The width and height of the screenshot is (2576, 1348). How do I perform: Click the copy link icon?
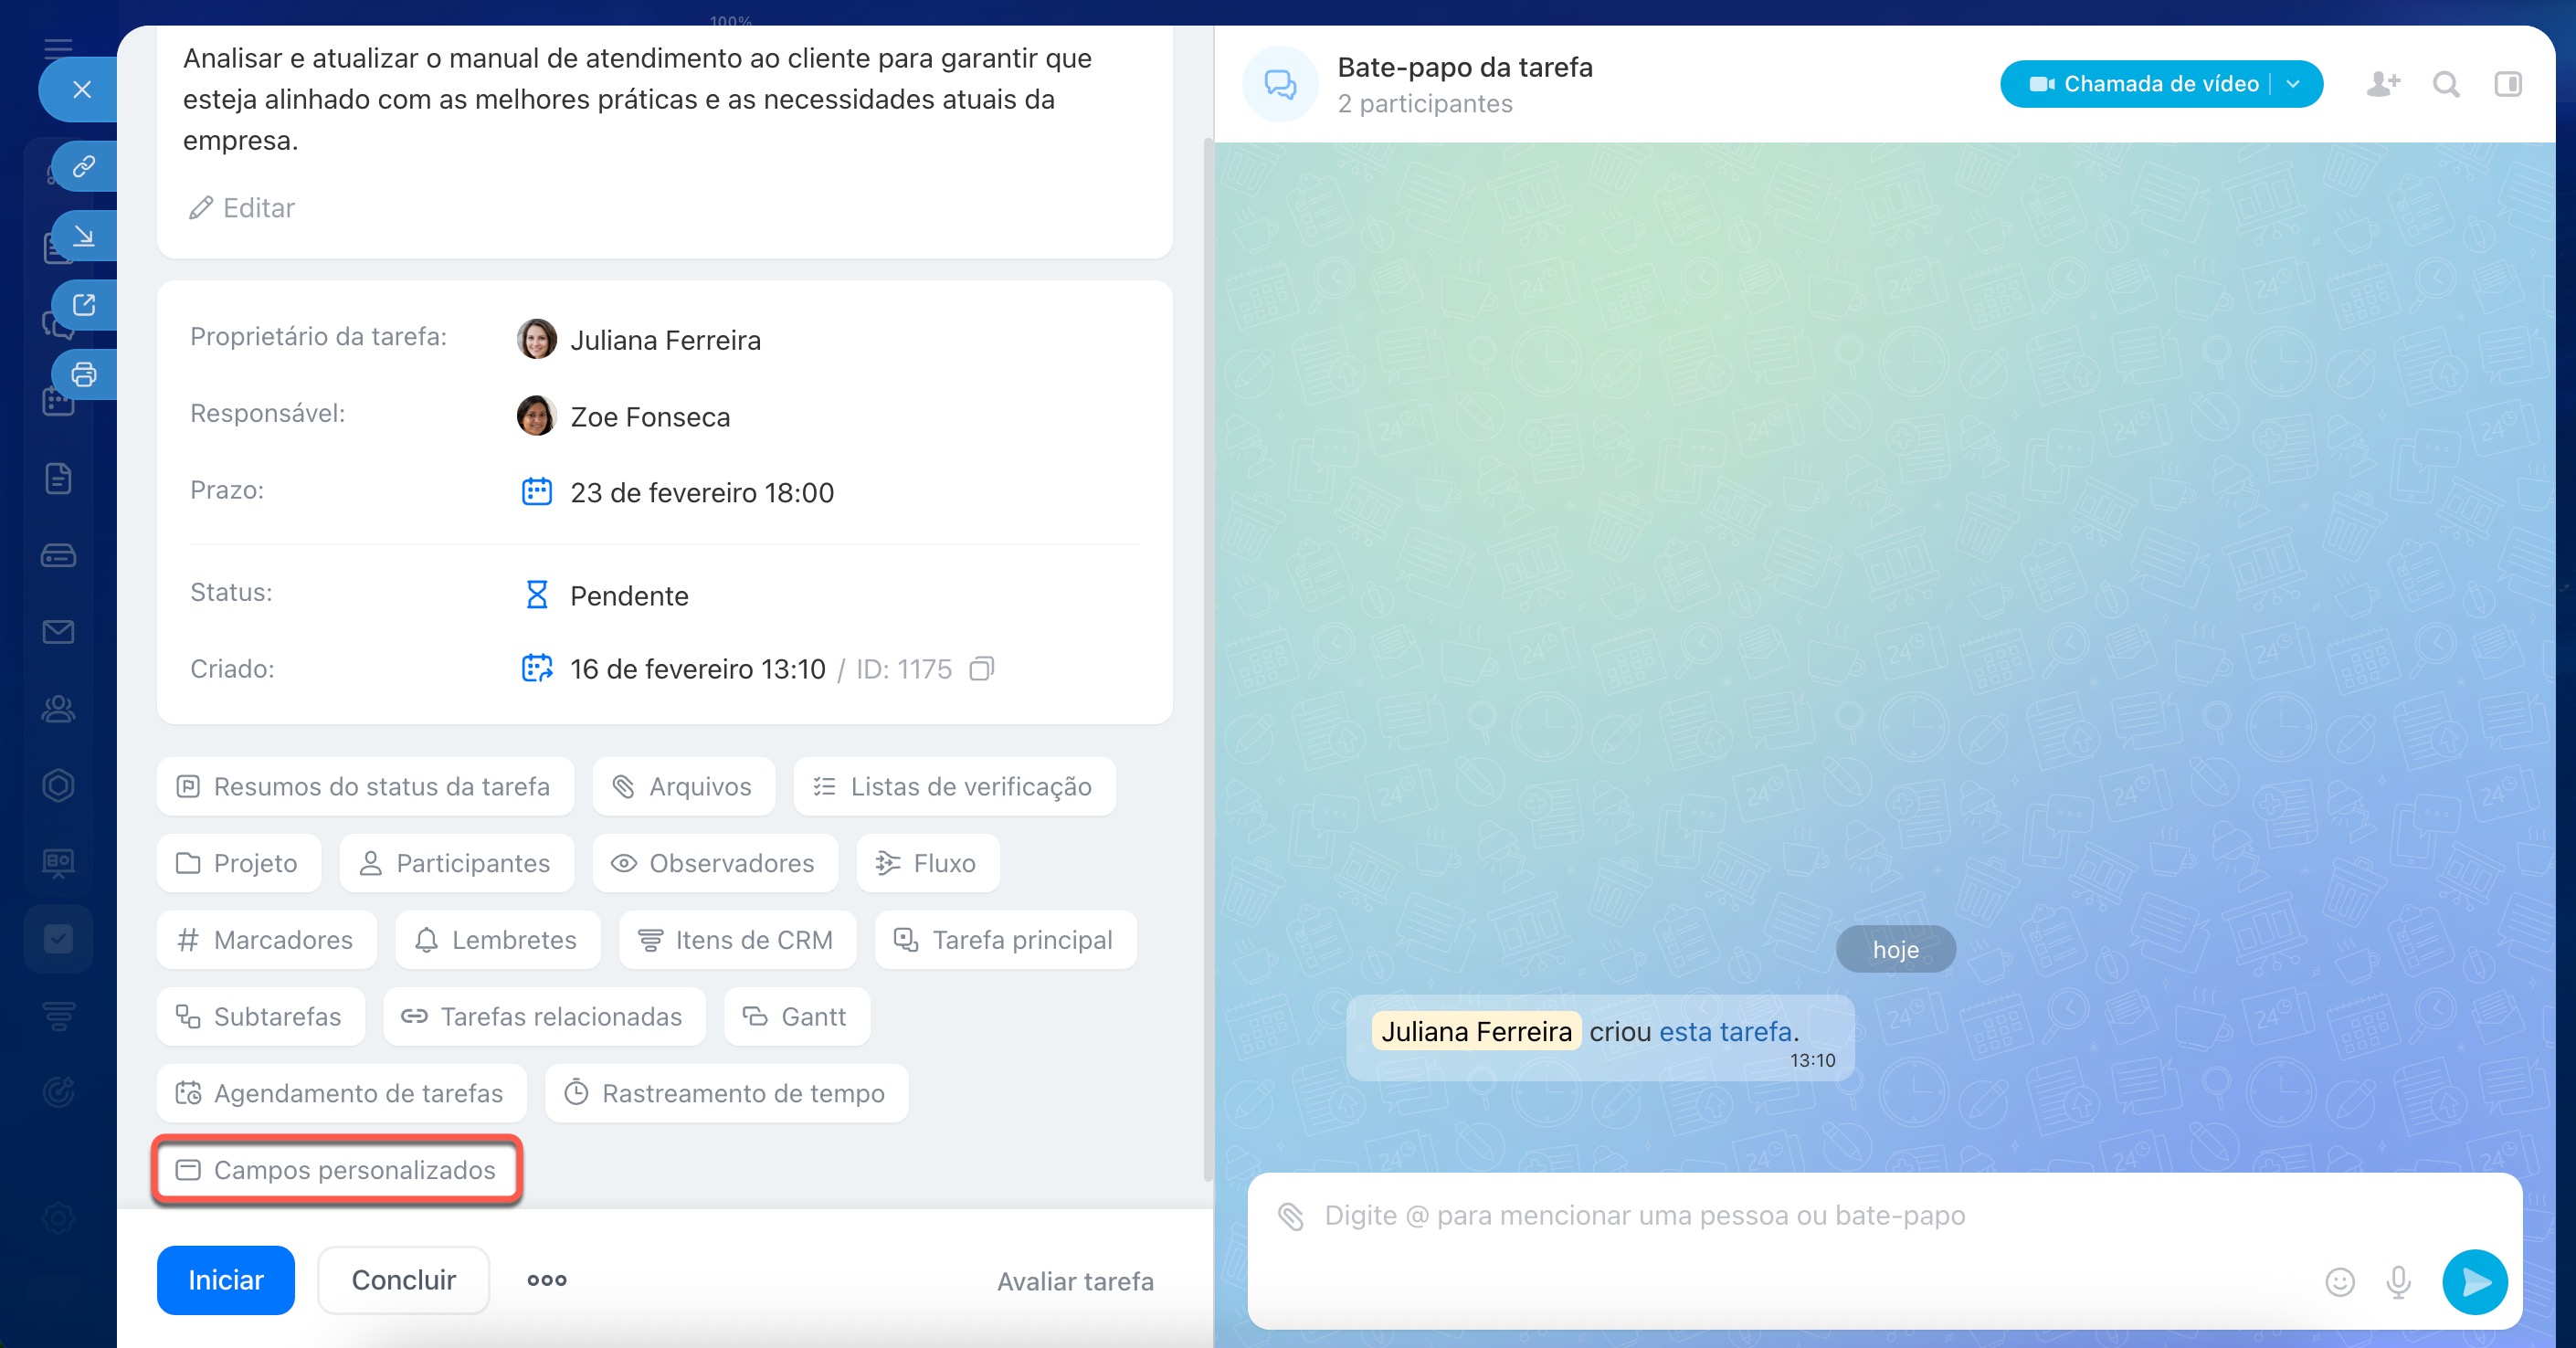tap(84, 165)
